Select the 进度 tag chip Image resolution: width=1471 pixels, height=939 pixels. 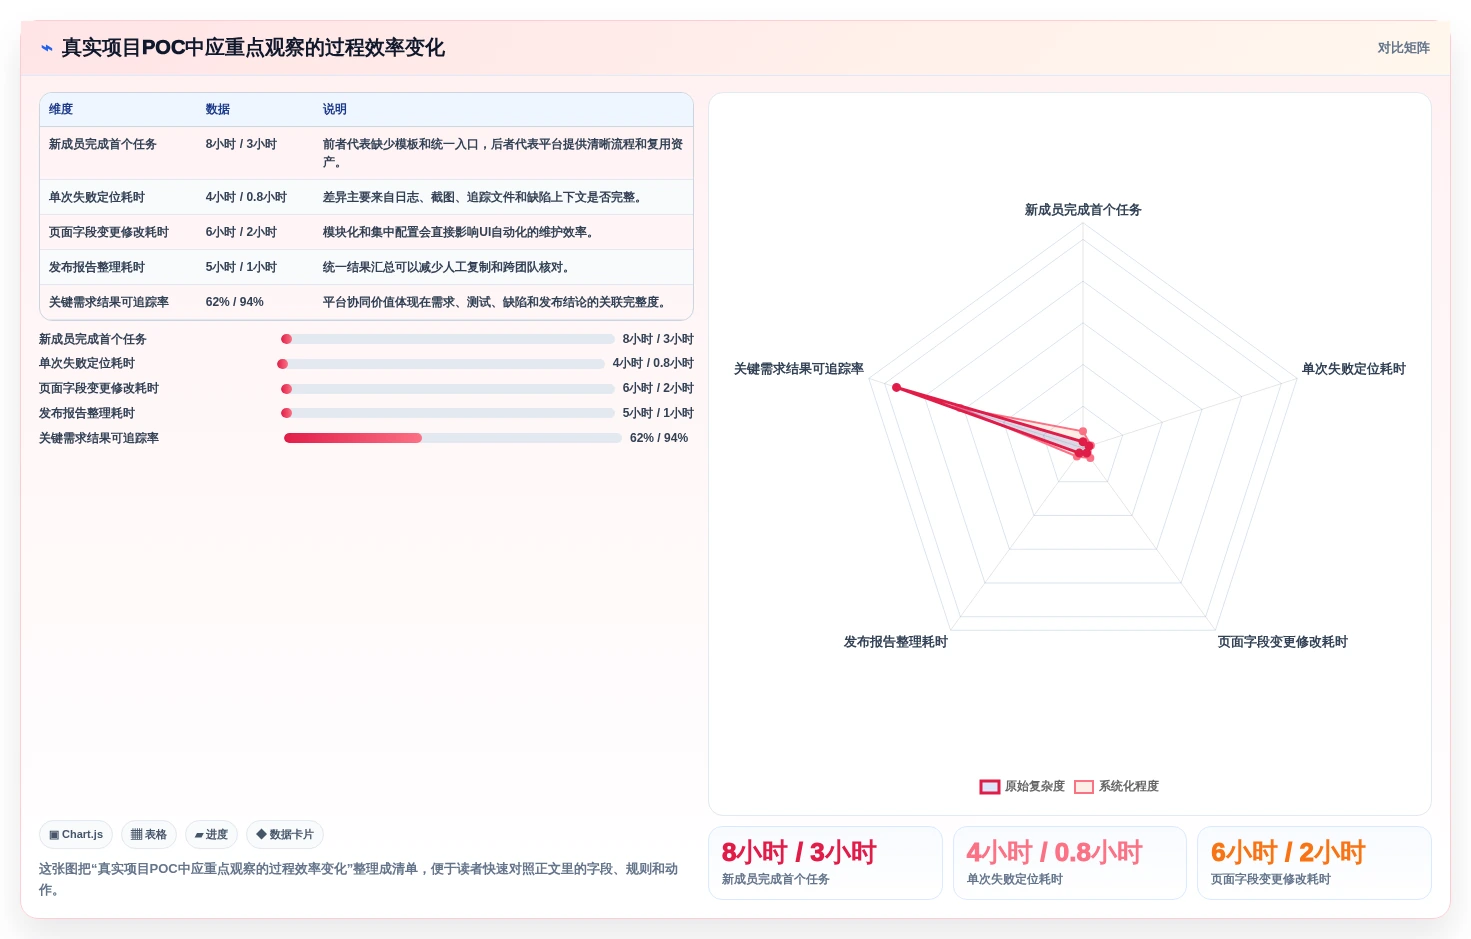tap(211, 834)
